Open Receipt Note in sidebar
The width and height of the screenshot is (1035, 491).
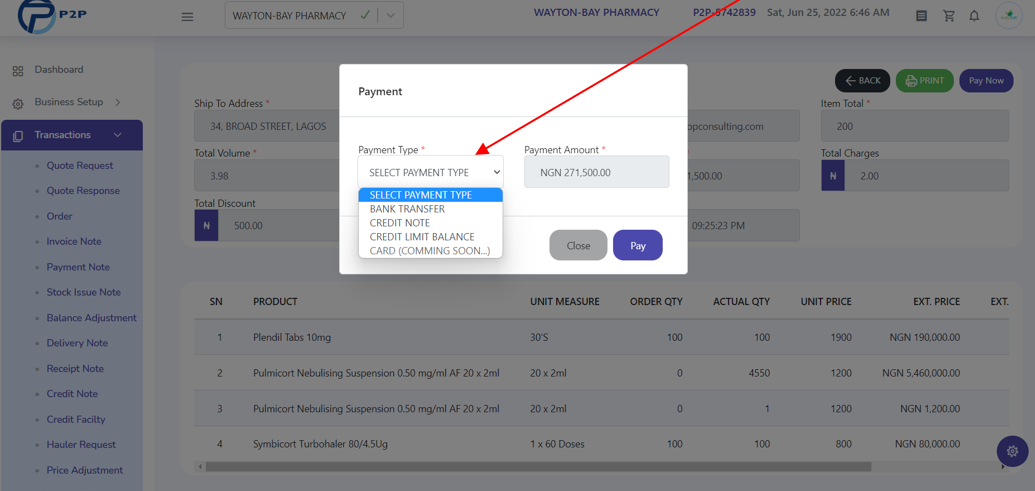pyautogui.click(x=75, y=369)
